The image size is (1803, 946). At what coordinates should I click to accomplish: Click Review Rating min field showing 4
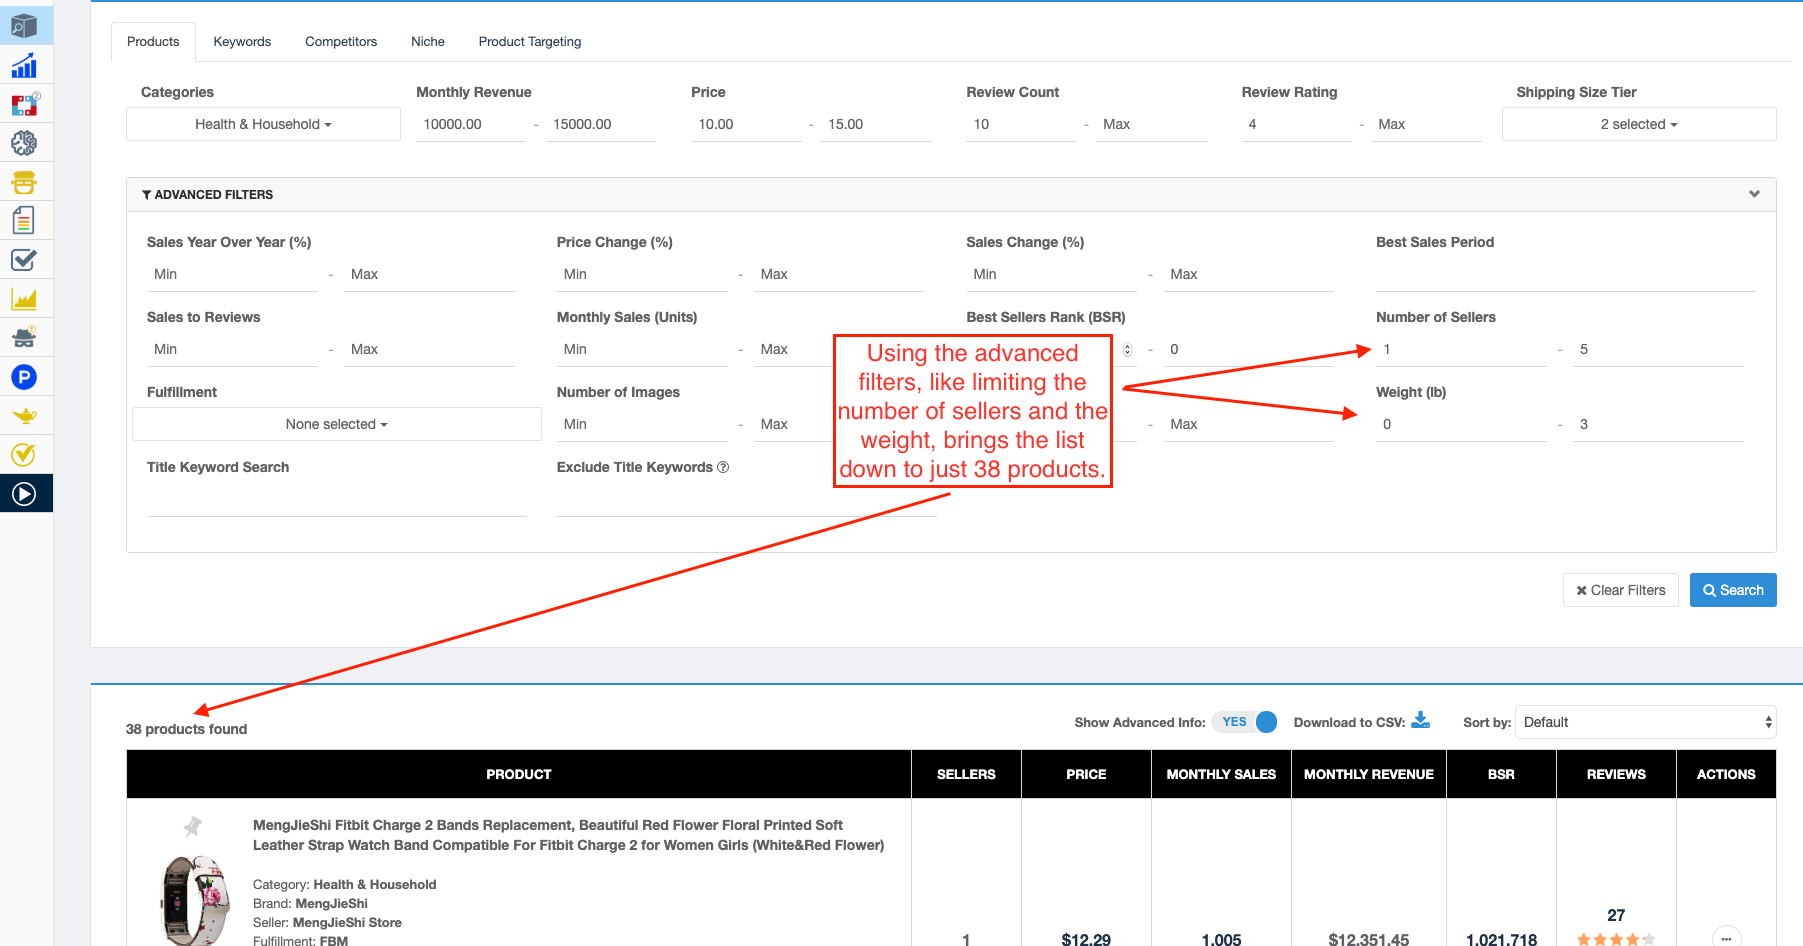pyautogui.click(x=1296, y=124)
